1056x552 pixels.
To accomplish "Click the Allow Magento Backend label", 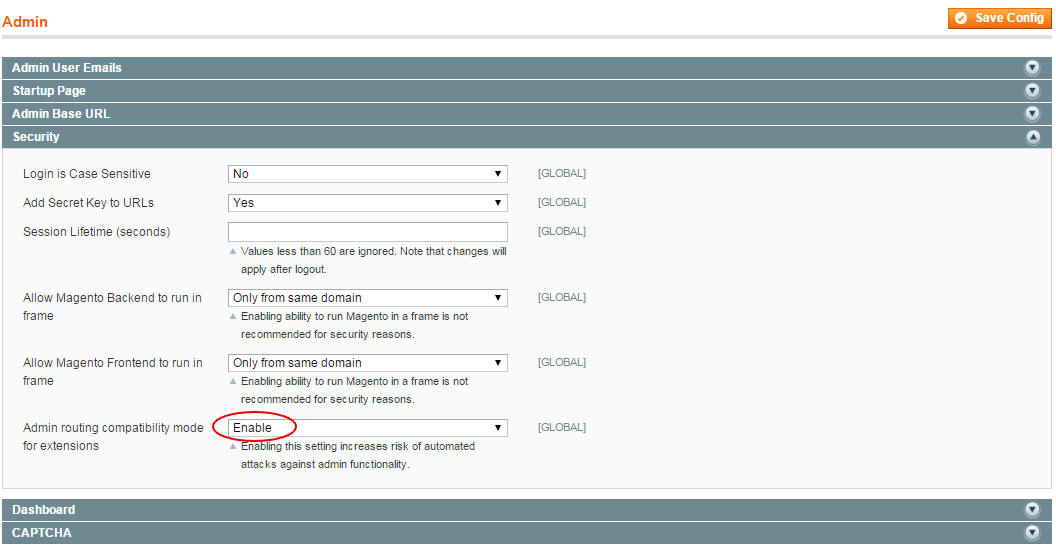I will pos(112,306).
